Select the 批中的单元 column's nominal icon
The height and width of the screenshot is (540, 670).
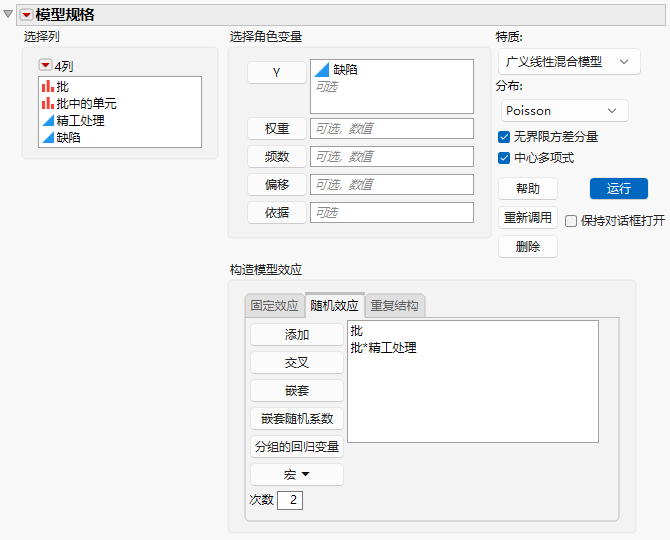tap(48, 103)
